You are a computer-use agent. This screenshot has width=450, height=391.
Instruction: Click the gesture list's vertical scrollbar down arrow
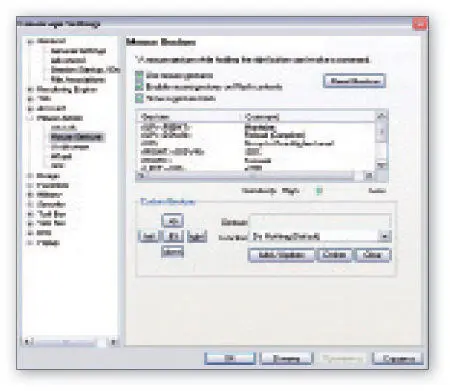click(381, 165)
